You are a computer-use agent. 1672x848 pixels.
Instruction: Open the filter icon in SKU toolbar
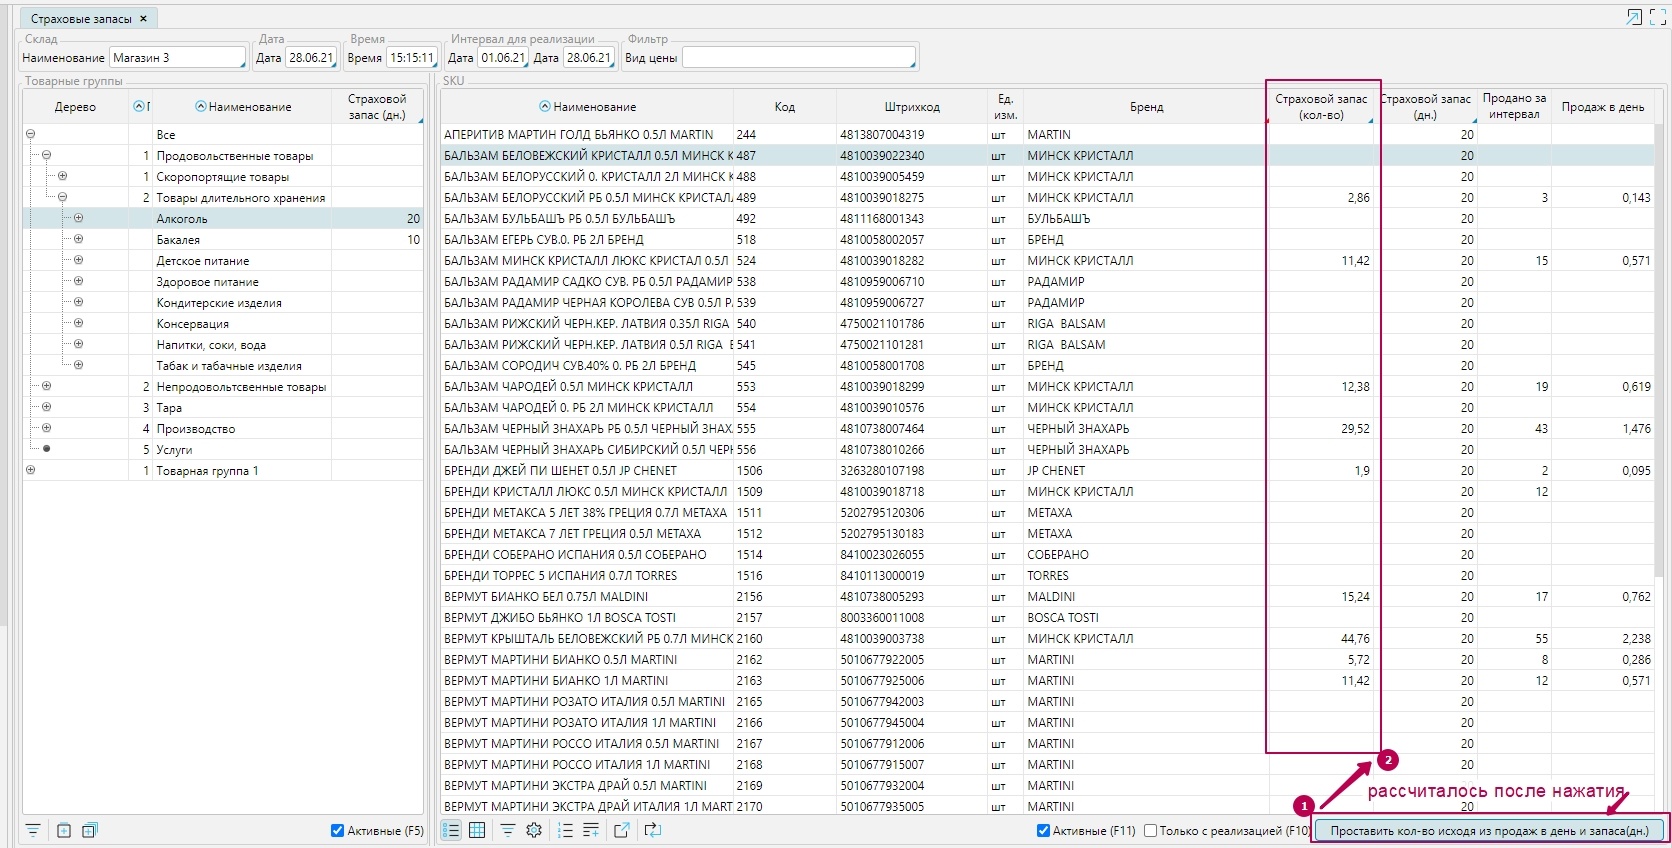[x=508, y=830]
